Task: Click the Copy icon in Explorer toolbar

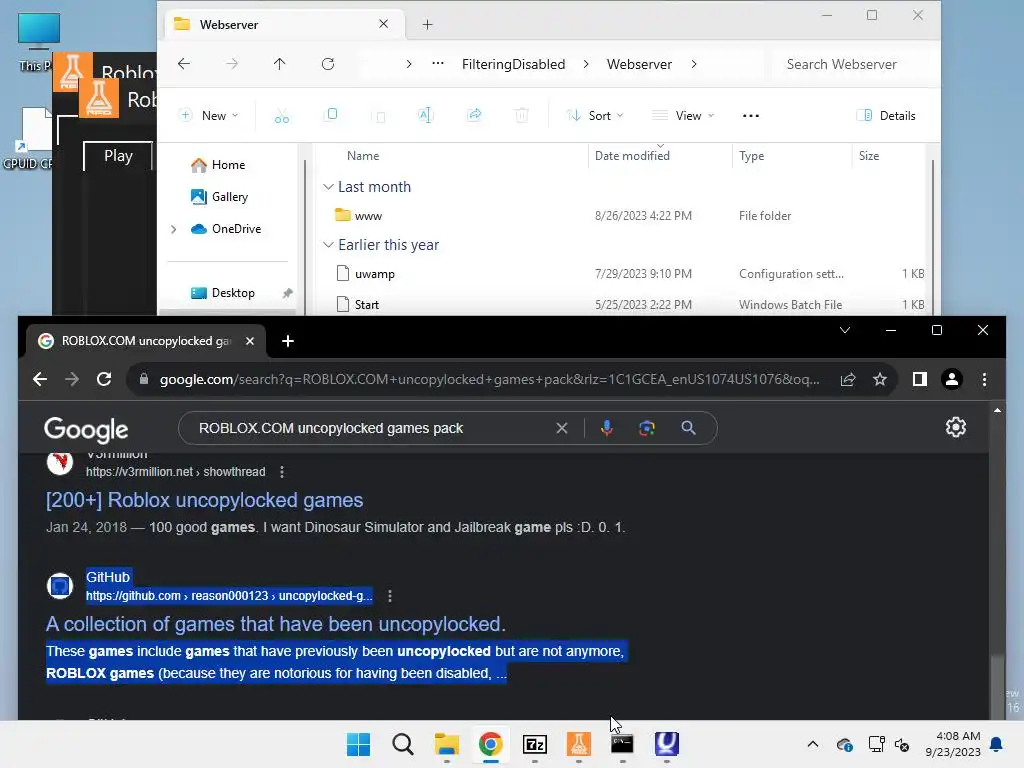Action: [331, 116]
